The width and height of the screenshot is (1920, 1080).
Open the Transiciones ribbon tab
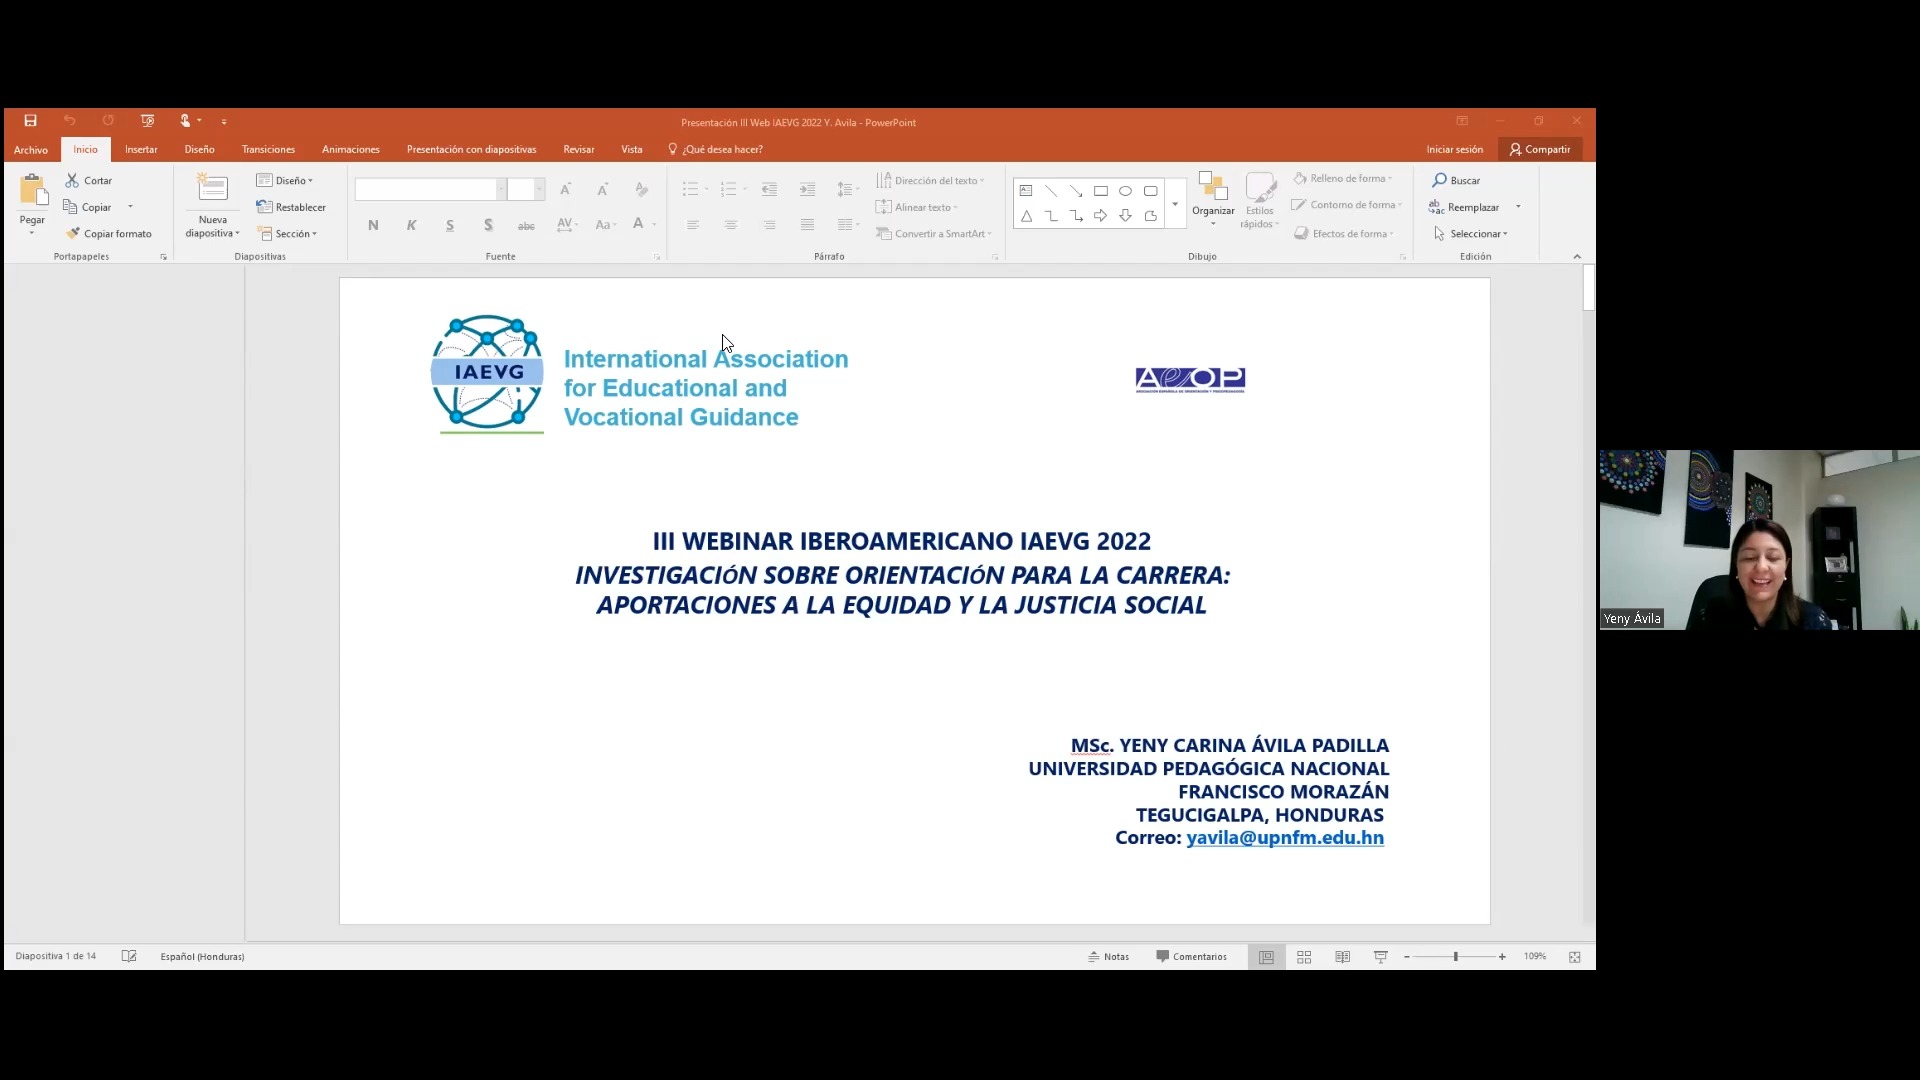[x=268, y=150]
